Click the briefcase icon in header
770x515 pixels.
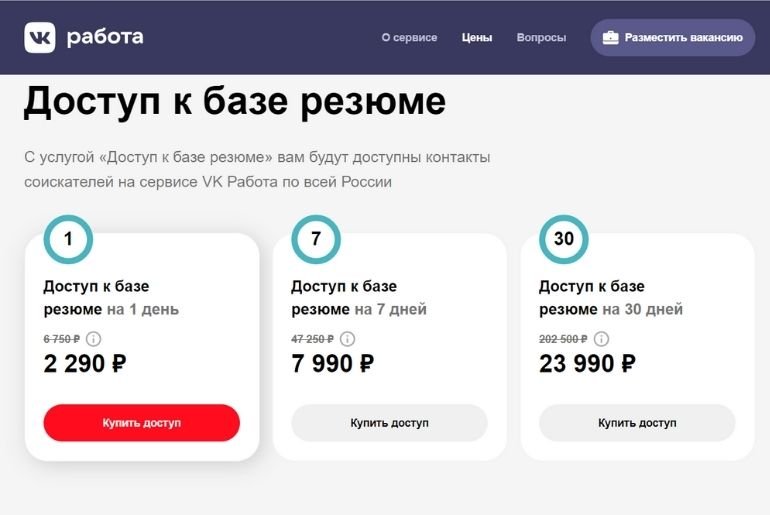610,38
